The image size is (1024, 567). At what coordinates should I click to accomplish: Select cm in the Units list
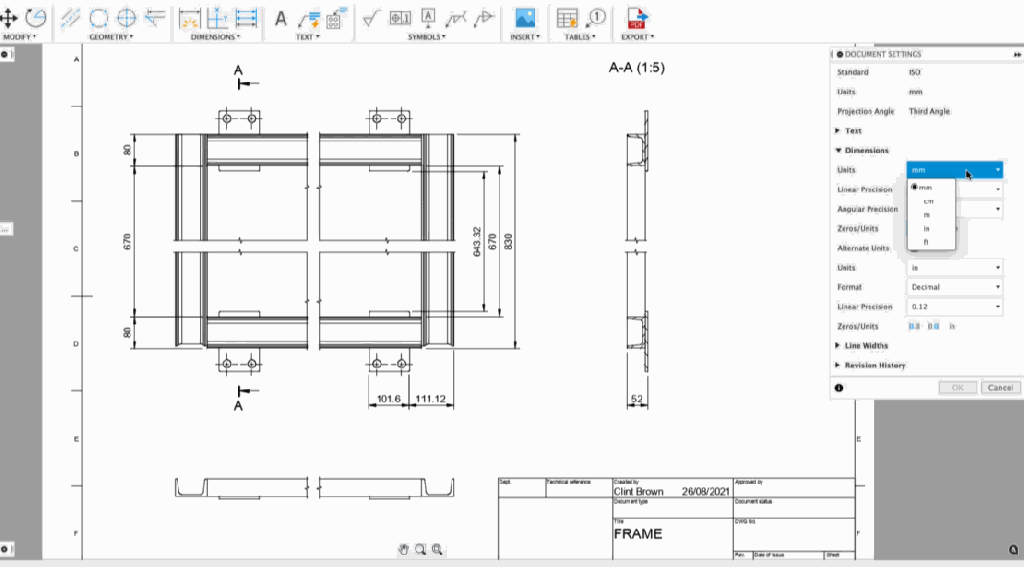pyautogui.click(x=928, y=201)
